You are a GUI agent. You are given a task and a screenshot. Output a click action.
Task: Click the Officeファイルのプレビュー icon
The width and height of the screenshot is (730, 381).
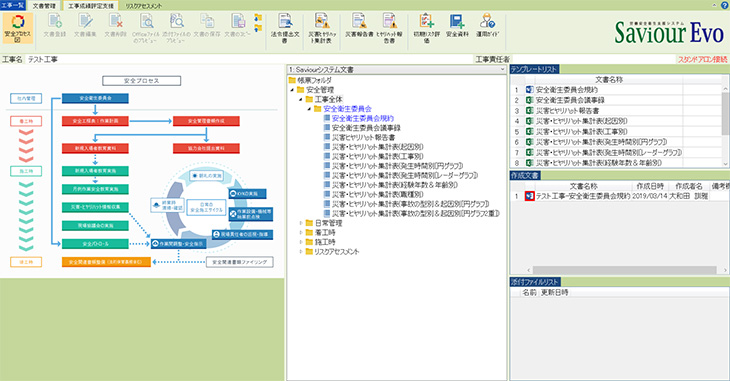[146, 28]
